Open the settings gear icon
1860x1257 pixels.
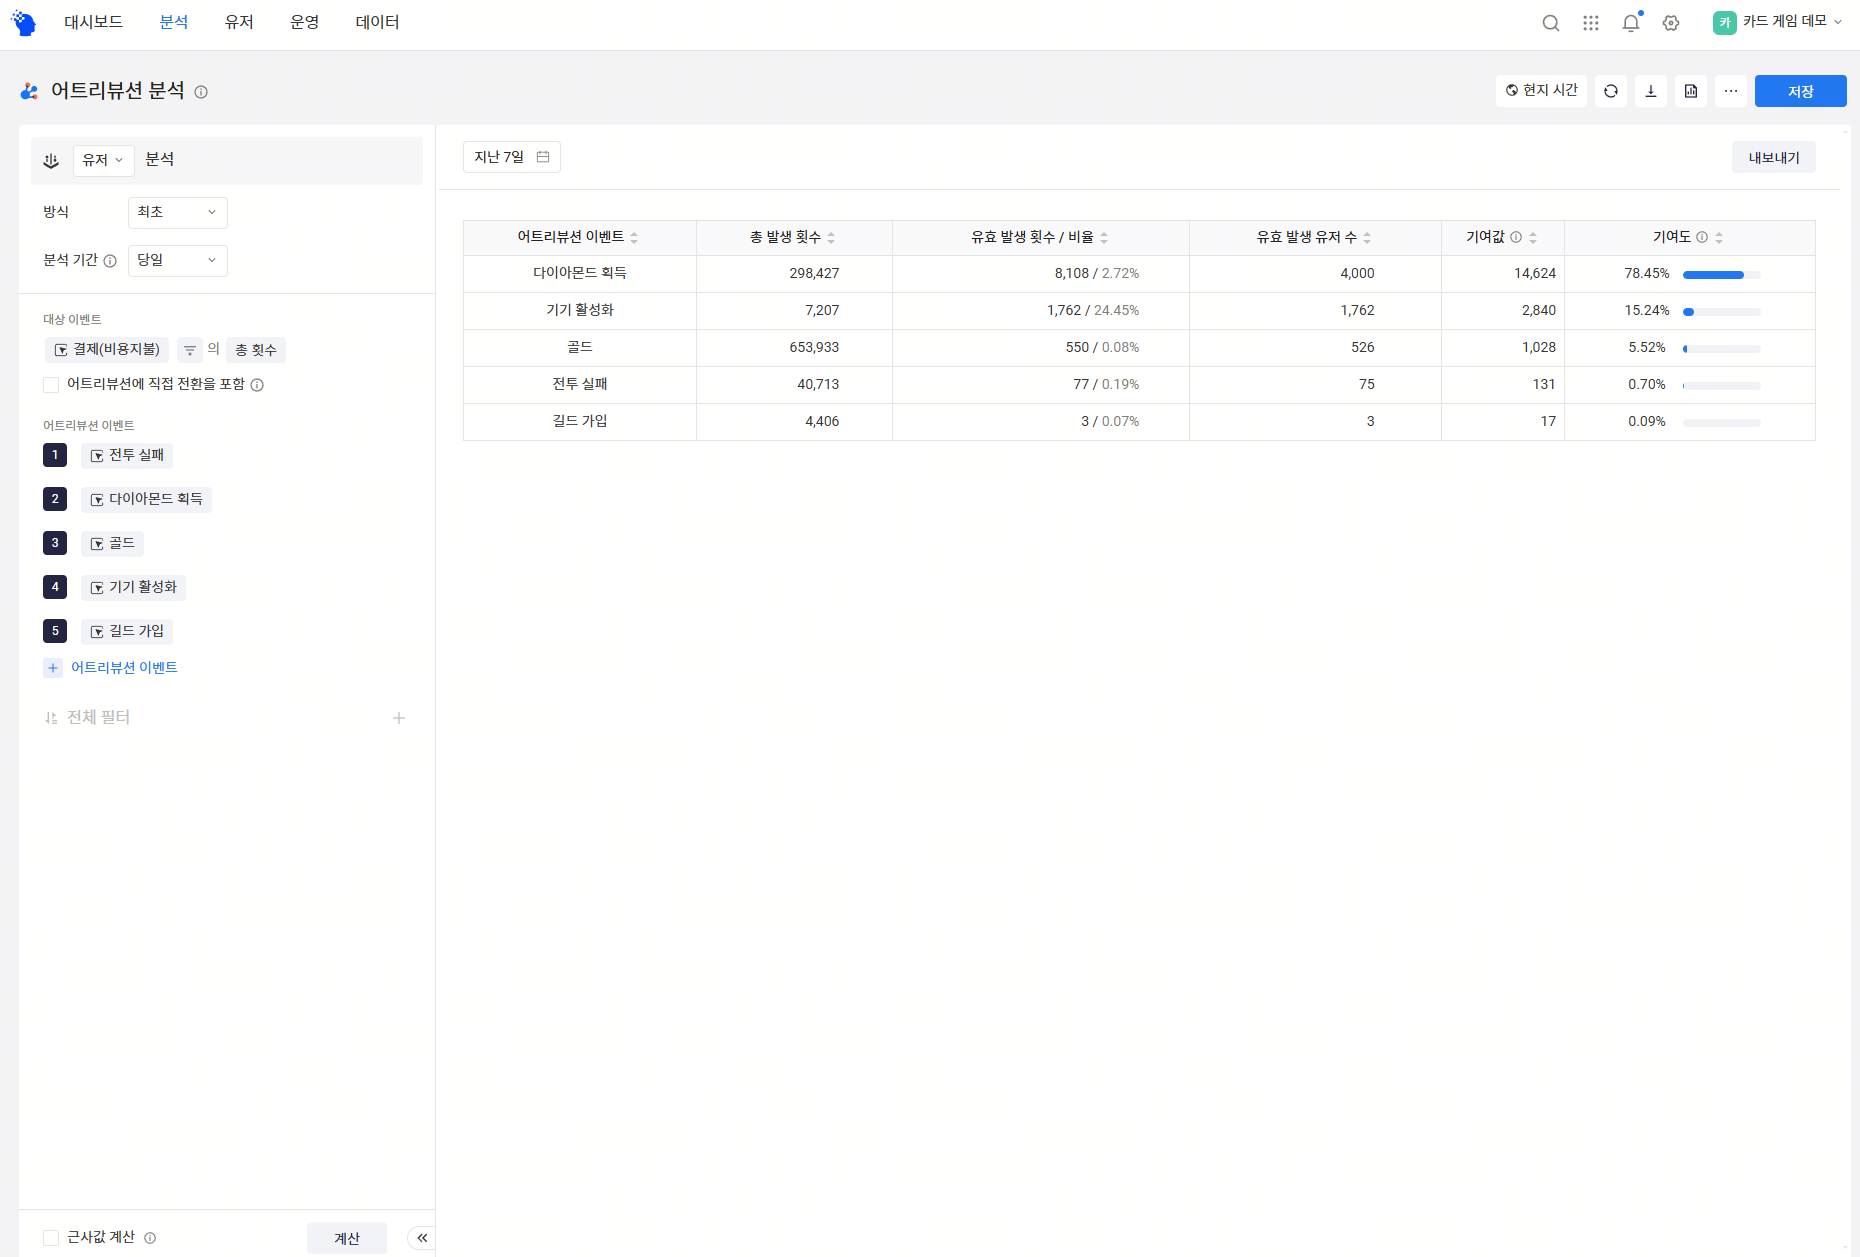[x=1671, y=23]
